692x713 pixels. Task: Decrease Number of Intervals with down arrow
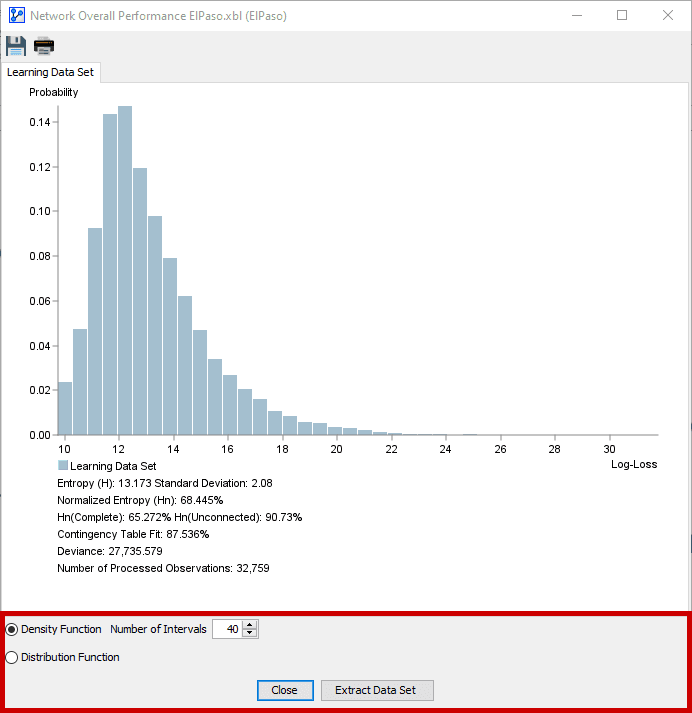(x=250, y=633)
